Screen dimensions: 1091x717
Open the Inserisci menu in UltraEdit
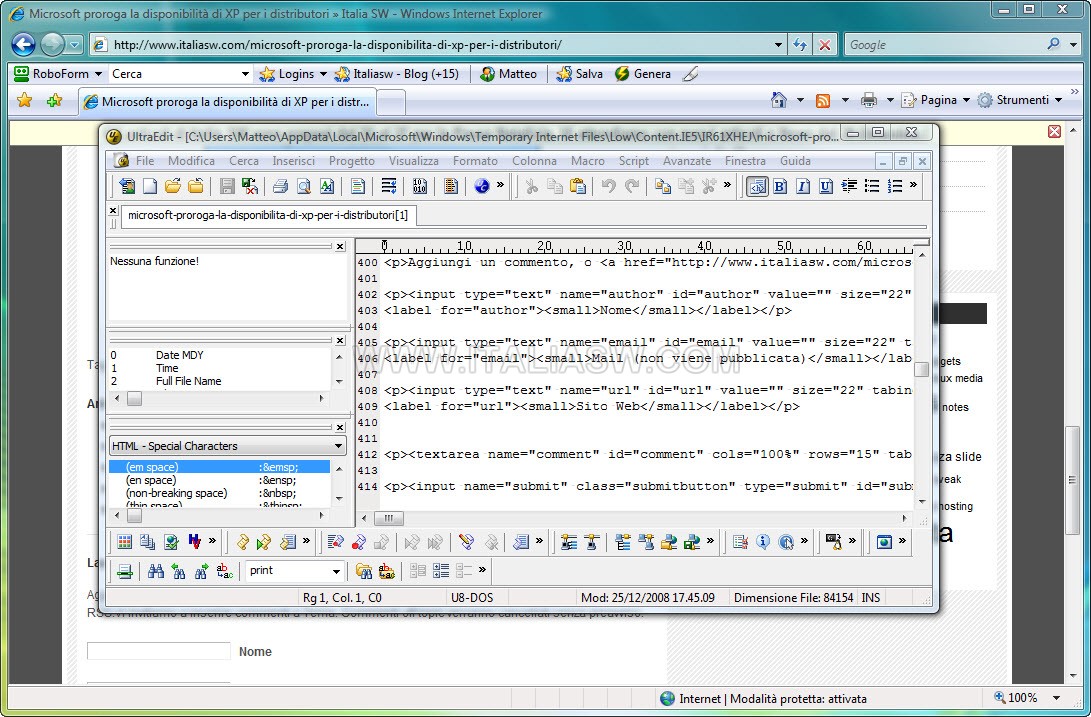click(x=294, y=161)
